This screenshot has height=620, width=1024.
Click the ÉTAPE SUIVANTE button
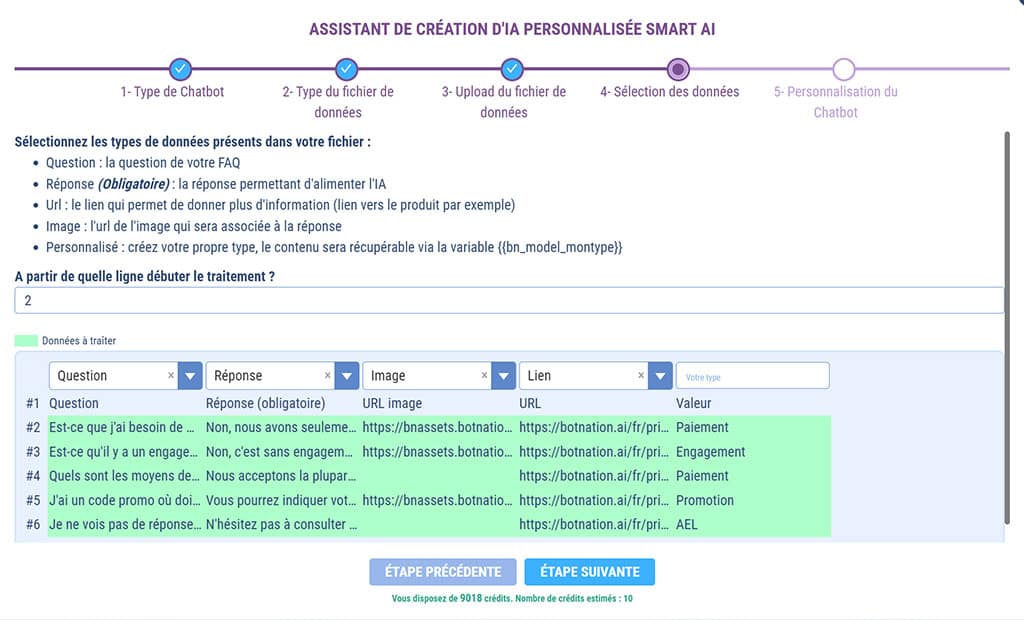click(x=589, y=572)
